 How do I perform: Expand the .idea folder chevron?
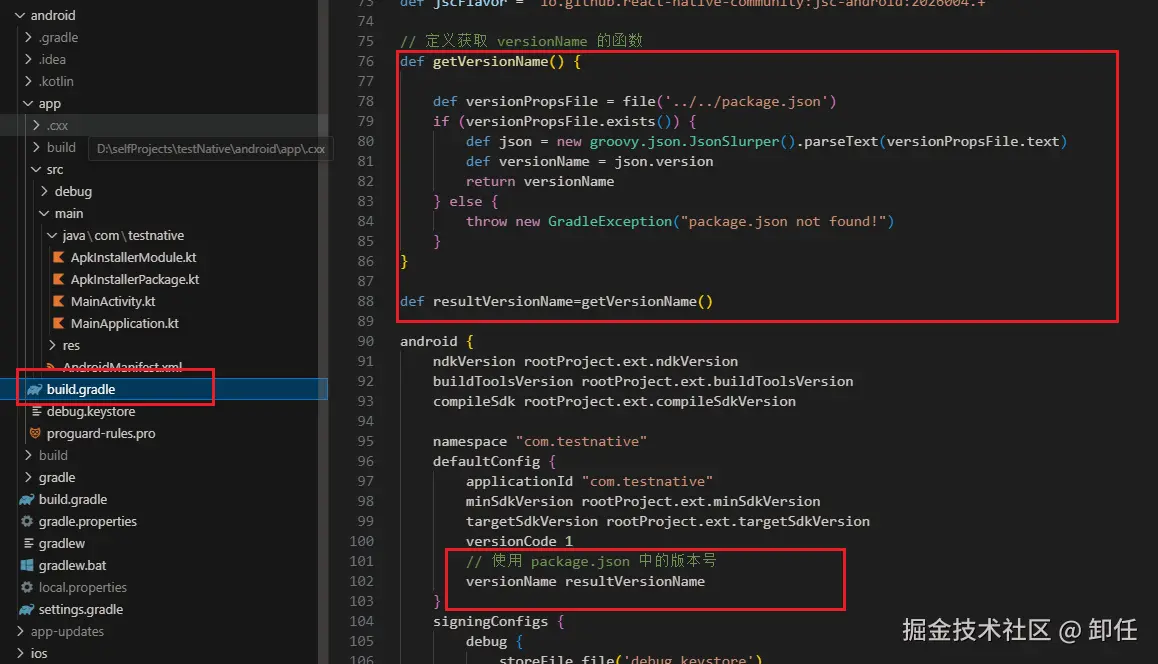(28, 59)
